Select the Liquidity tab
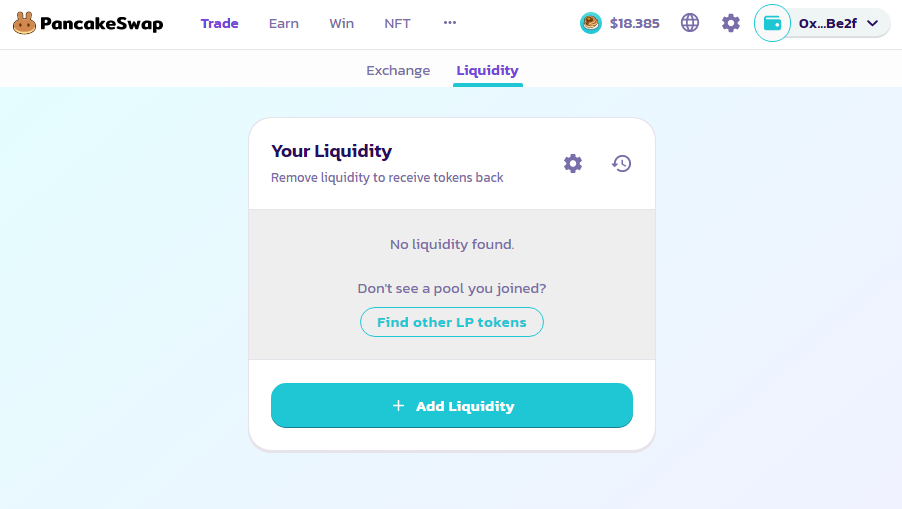Screen dimensions: 902x509 pyautogui.click(x=487, y=71)
